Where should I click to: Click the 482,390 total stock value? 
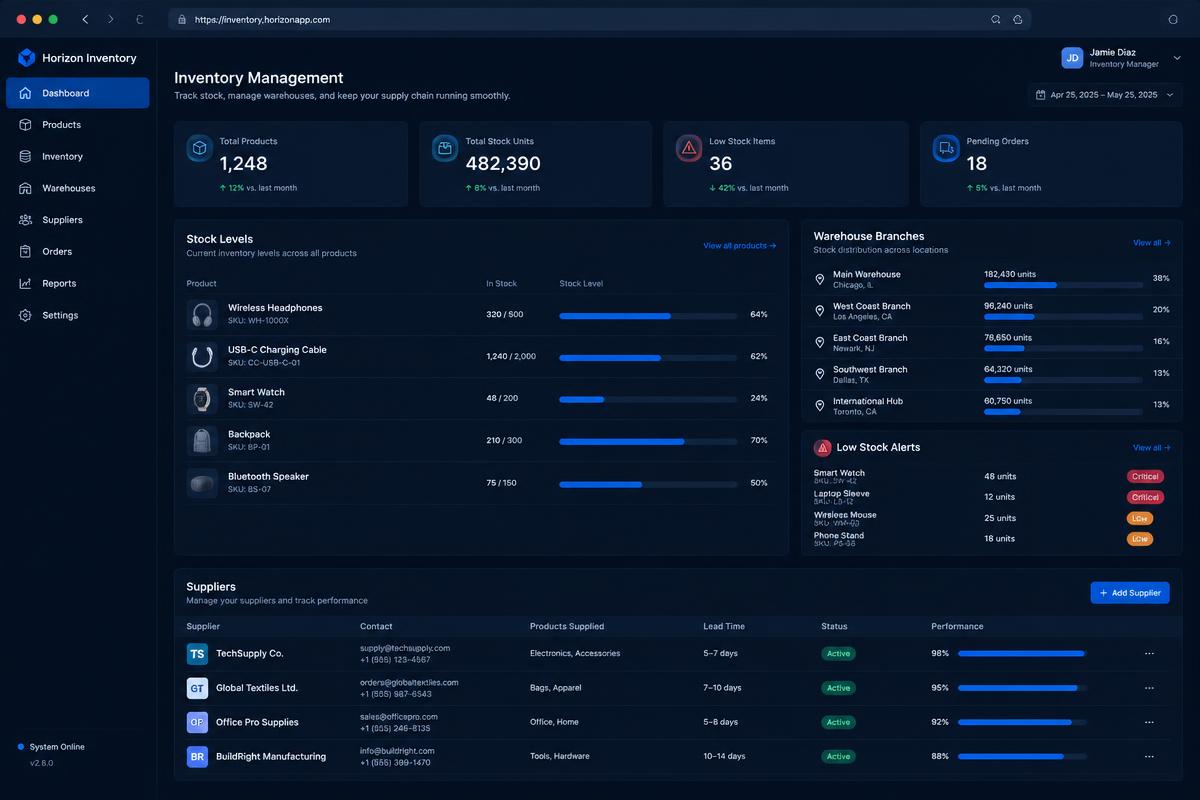coord(503,164)
